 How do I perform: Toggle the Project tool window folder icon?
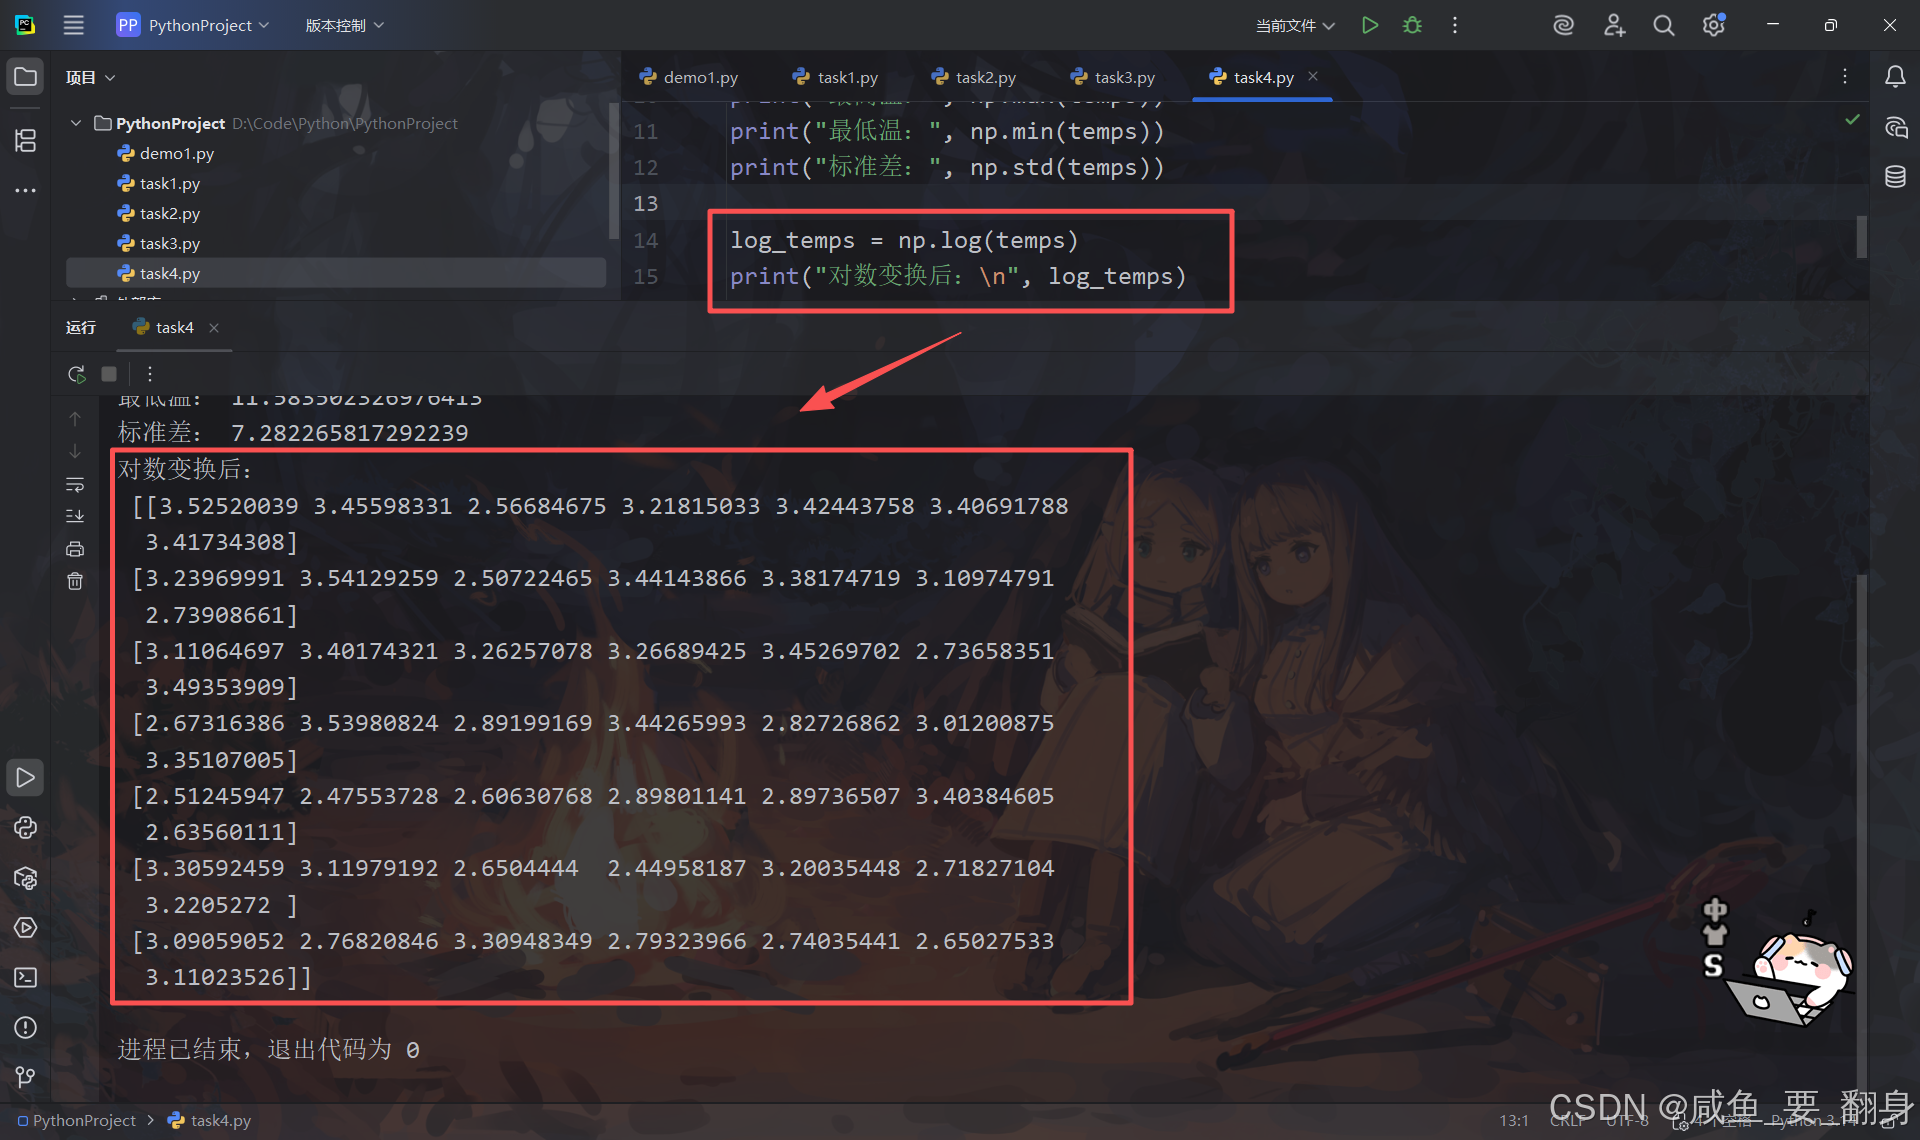[x=25, y=77]
